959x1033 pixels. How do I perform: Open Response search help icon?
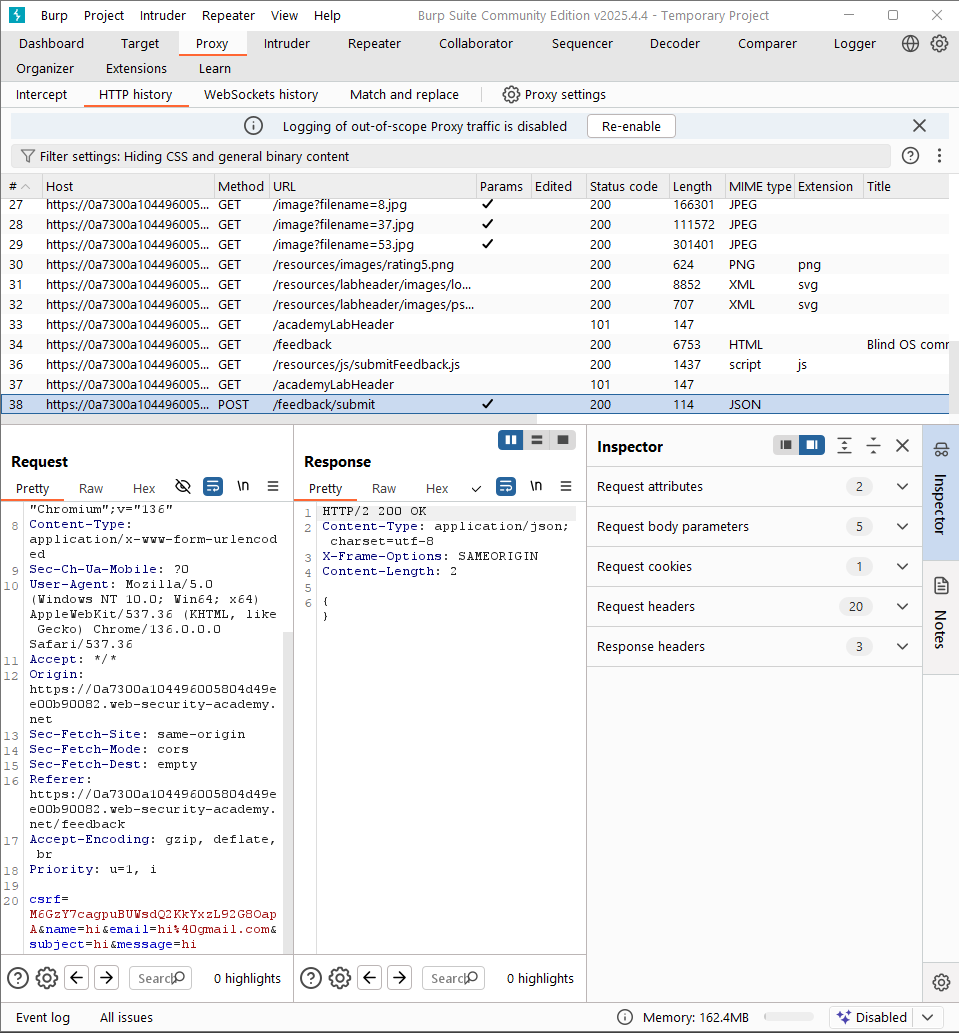311,978
